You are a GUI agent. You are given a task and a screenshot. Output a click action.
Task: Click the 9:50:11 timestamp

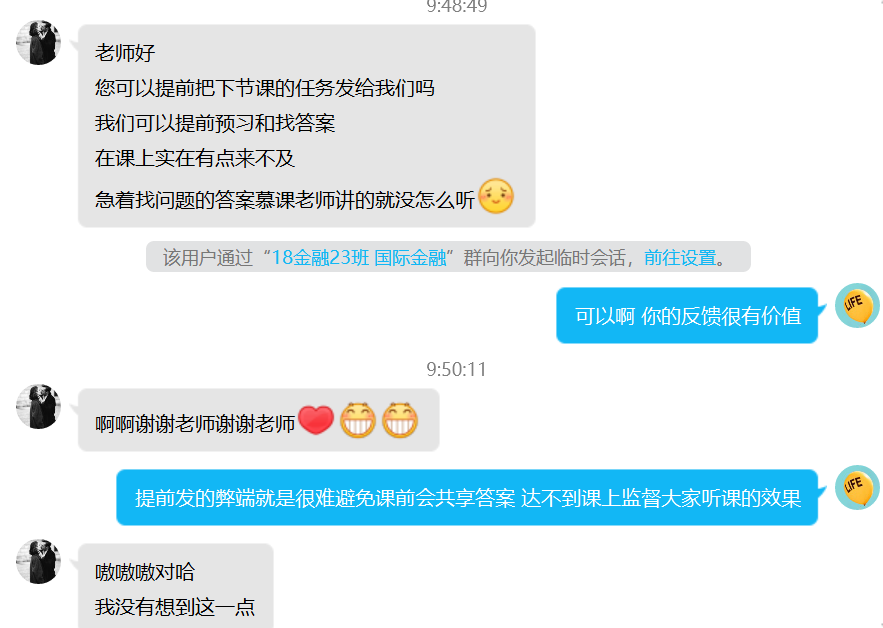[x=456, y=369]
